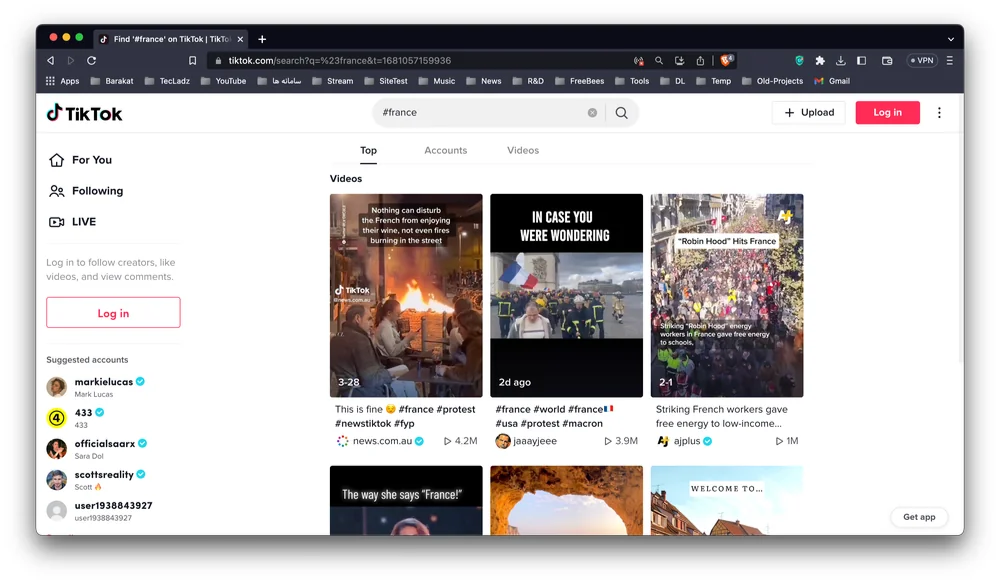
Task: Toggle the Brave VPN button
Action: (921, 61)
